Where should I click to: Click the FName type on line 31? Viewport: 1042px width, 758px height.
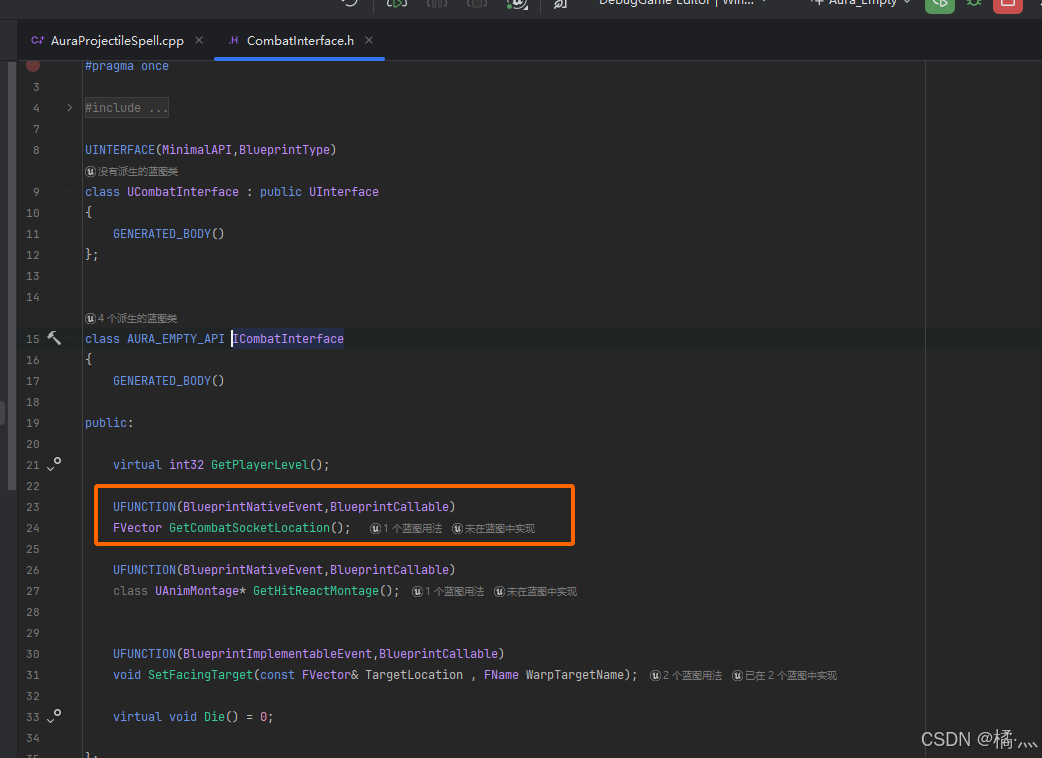(501, 674)
